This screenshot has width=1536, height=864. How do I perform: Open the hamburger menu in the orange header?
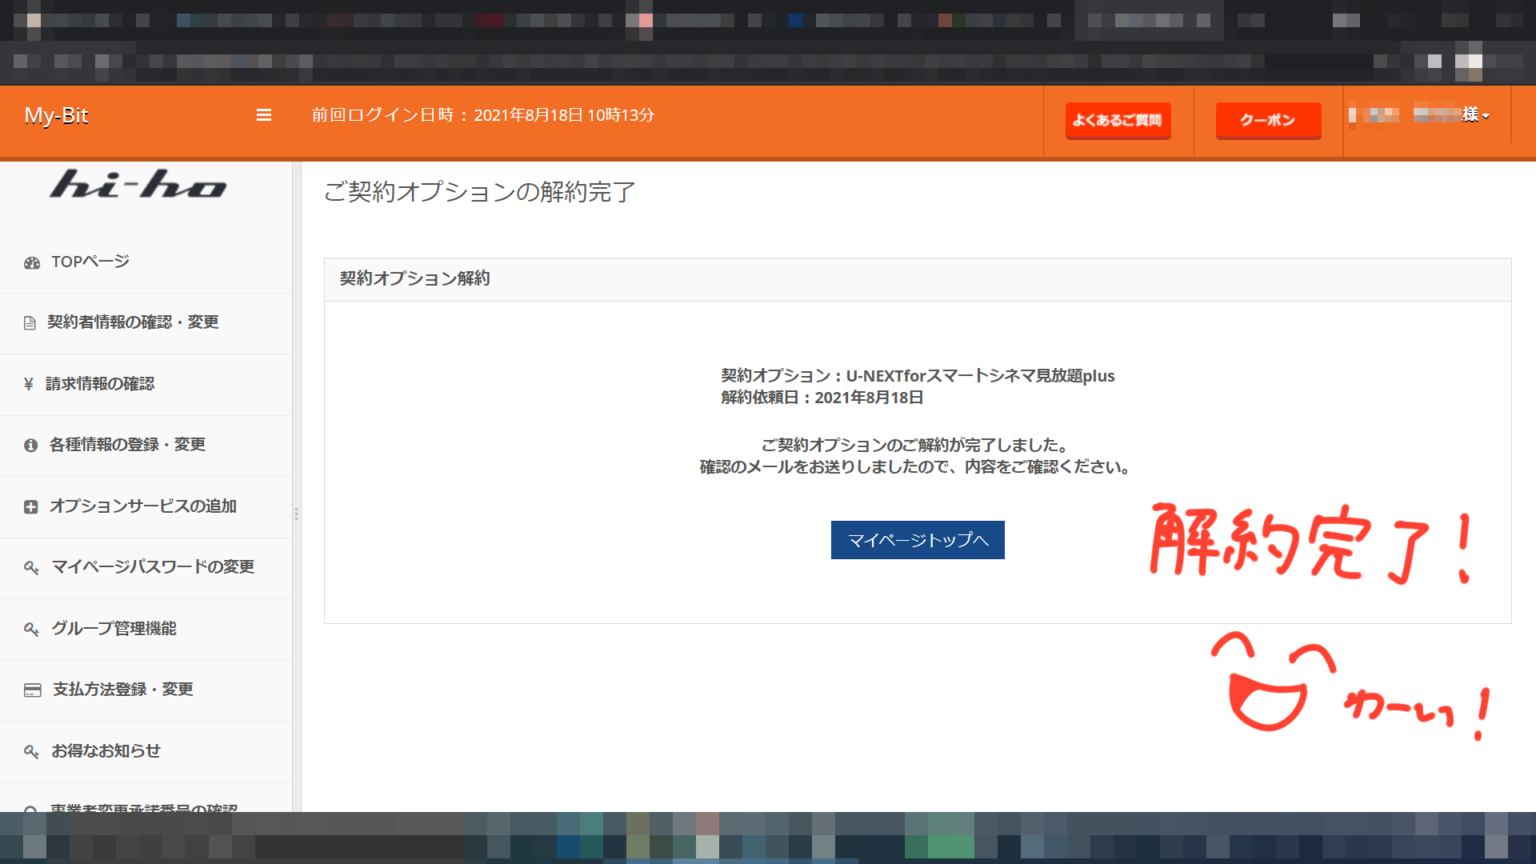click(263, 115)
